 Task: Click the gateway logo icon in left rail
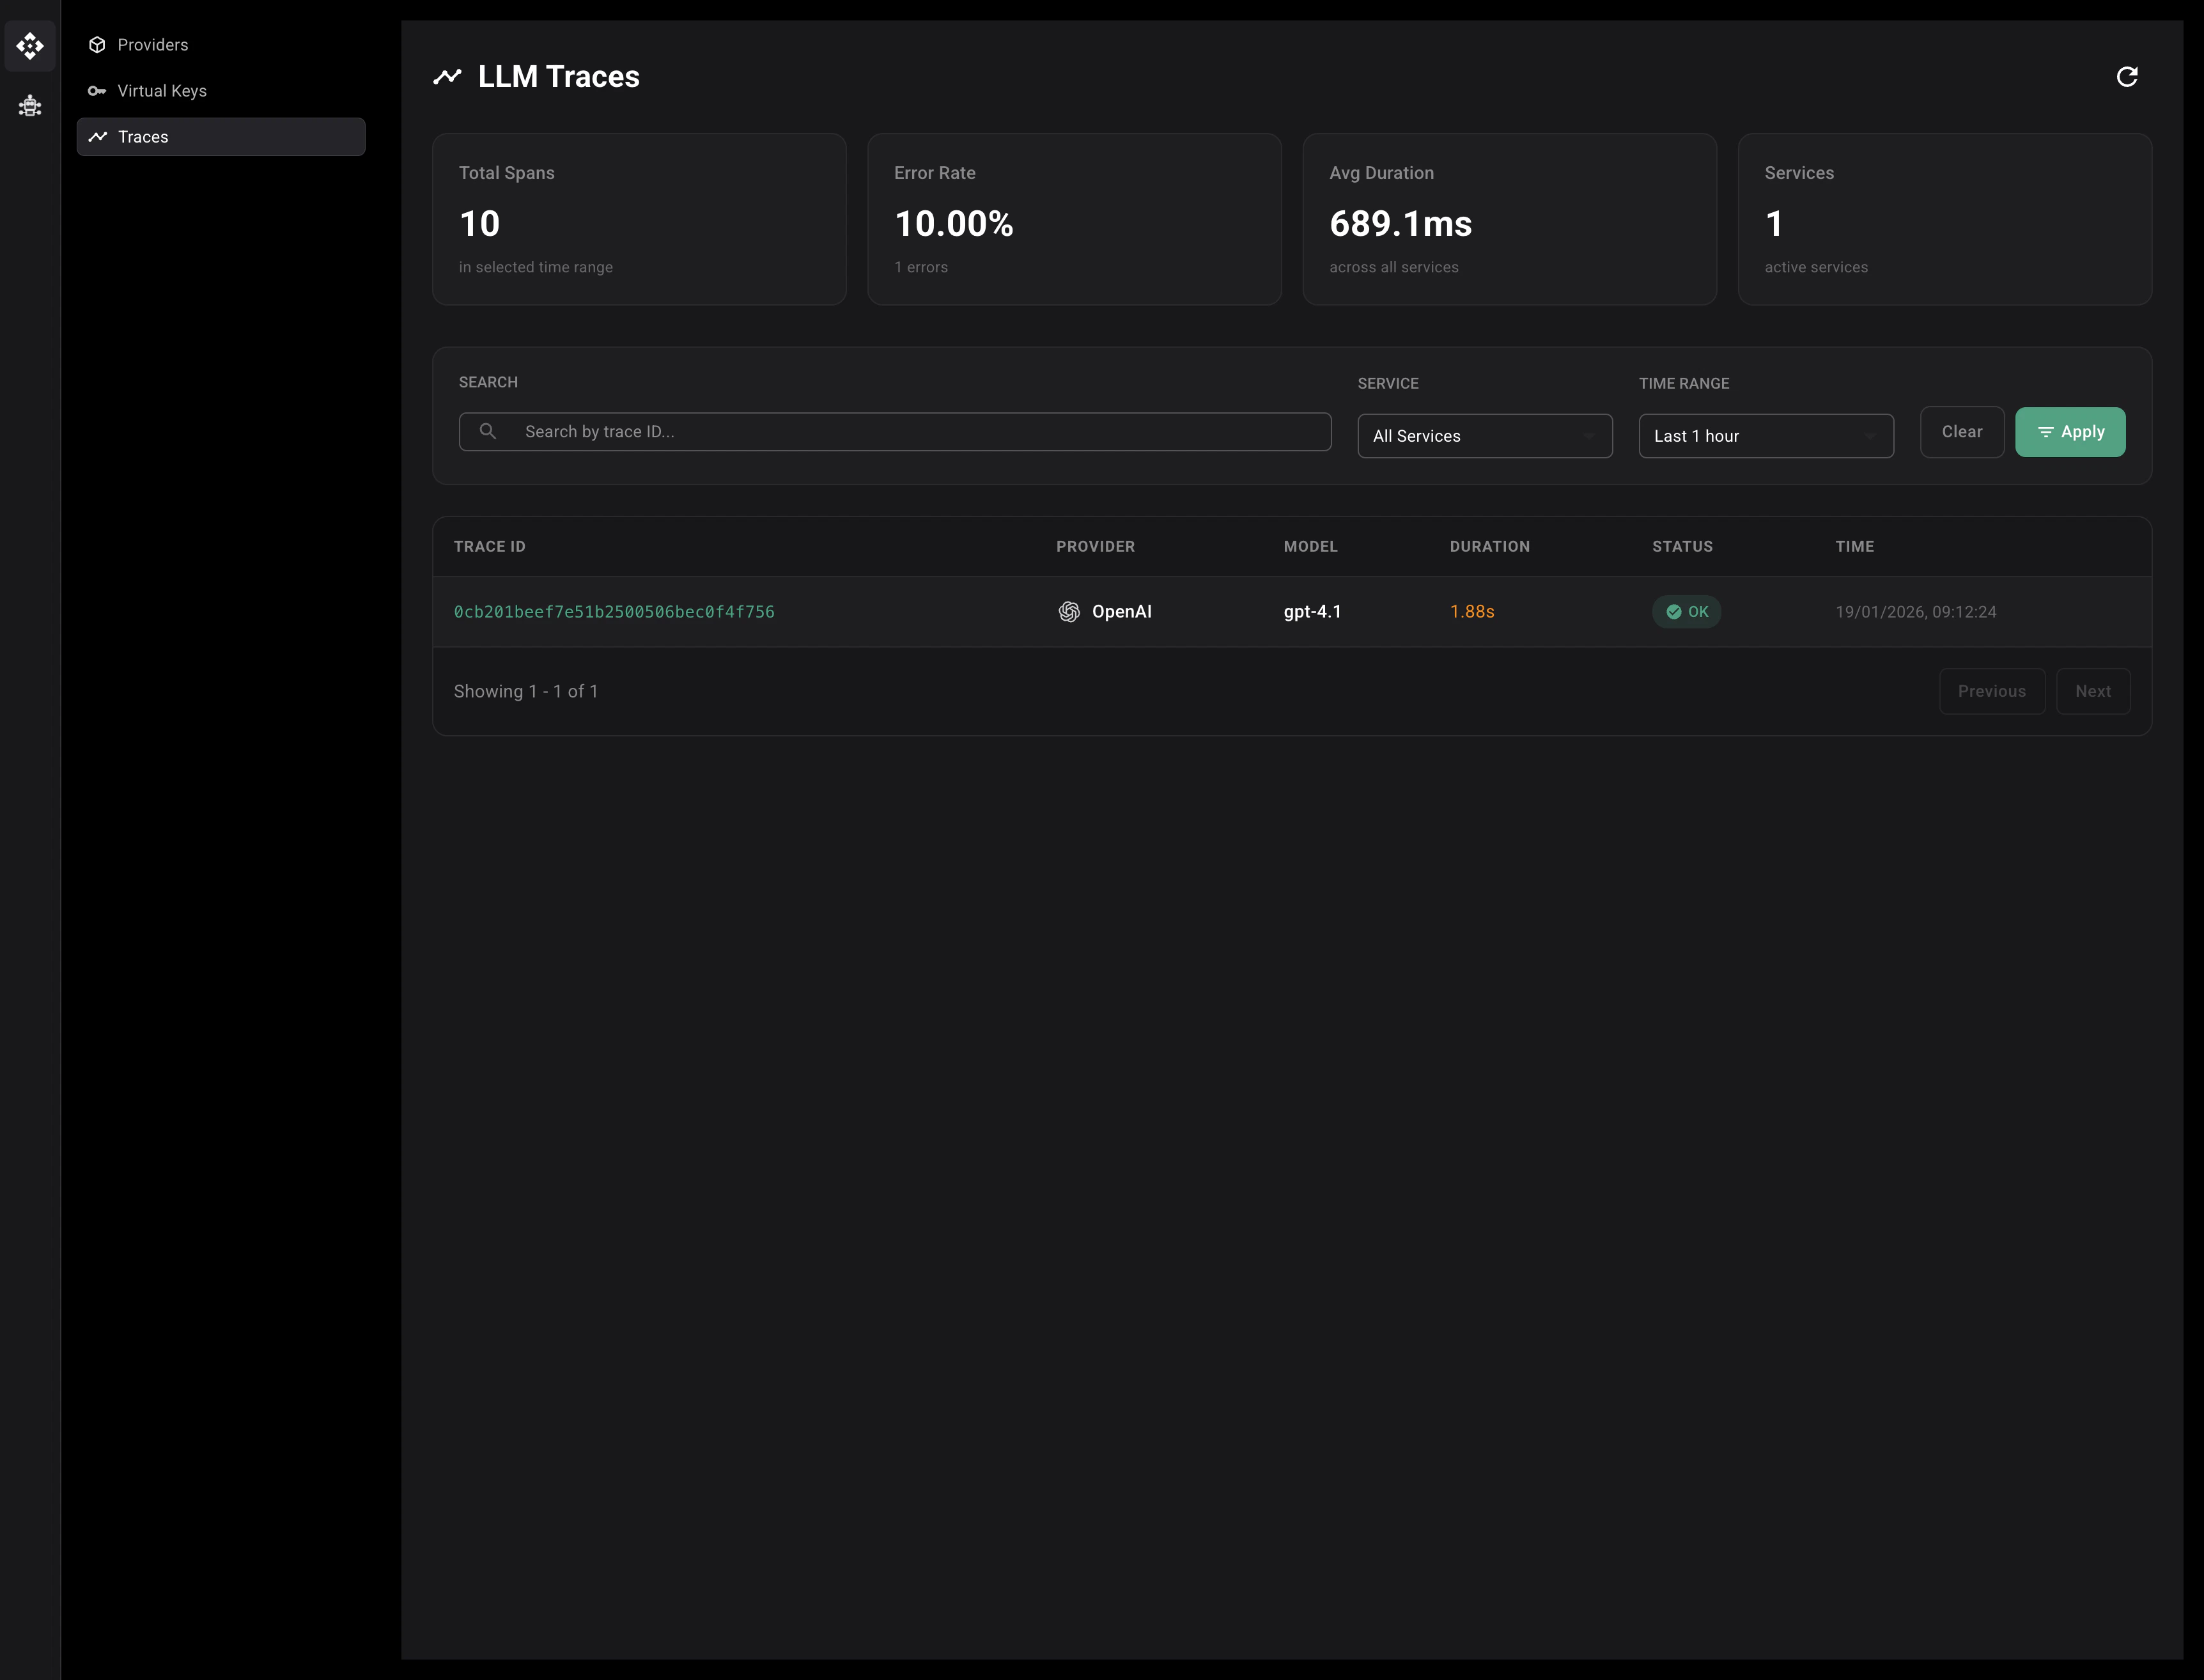30,46
